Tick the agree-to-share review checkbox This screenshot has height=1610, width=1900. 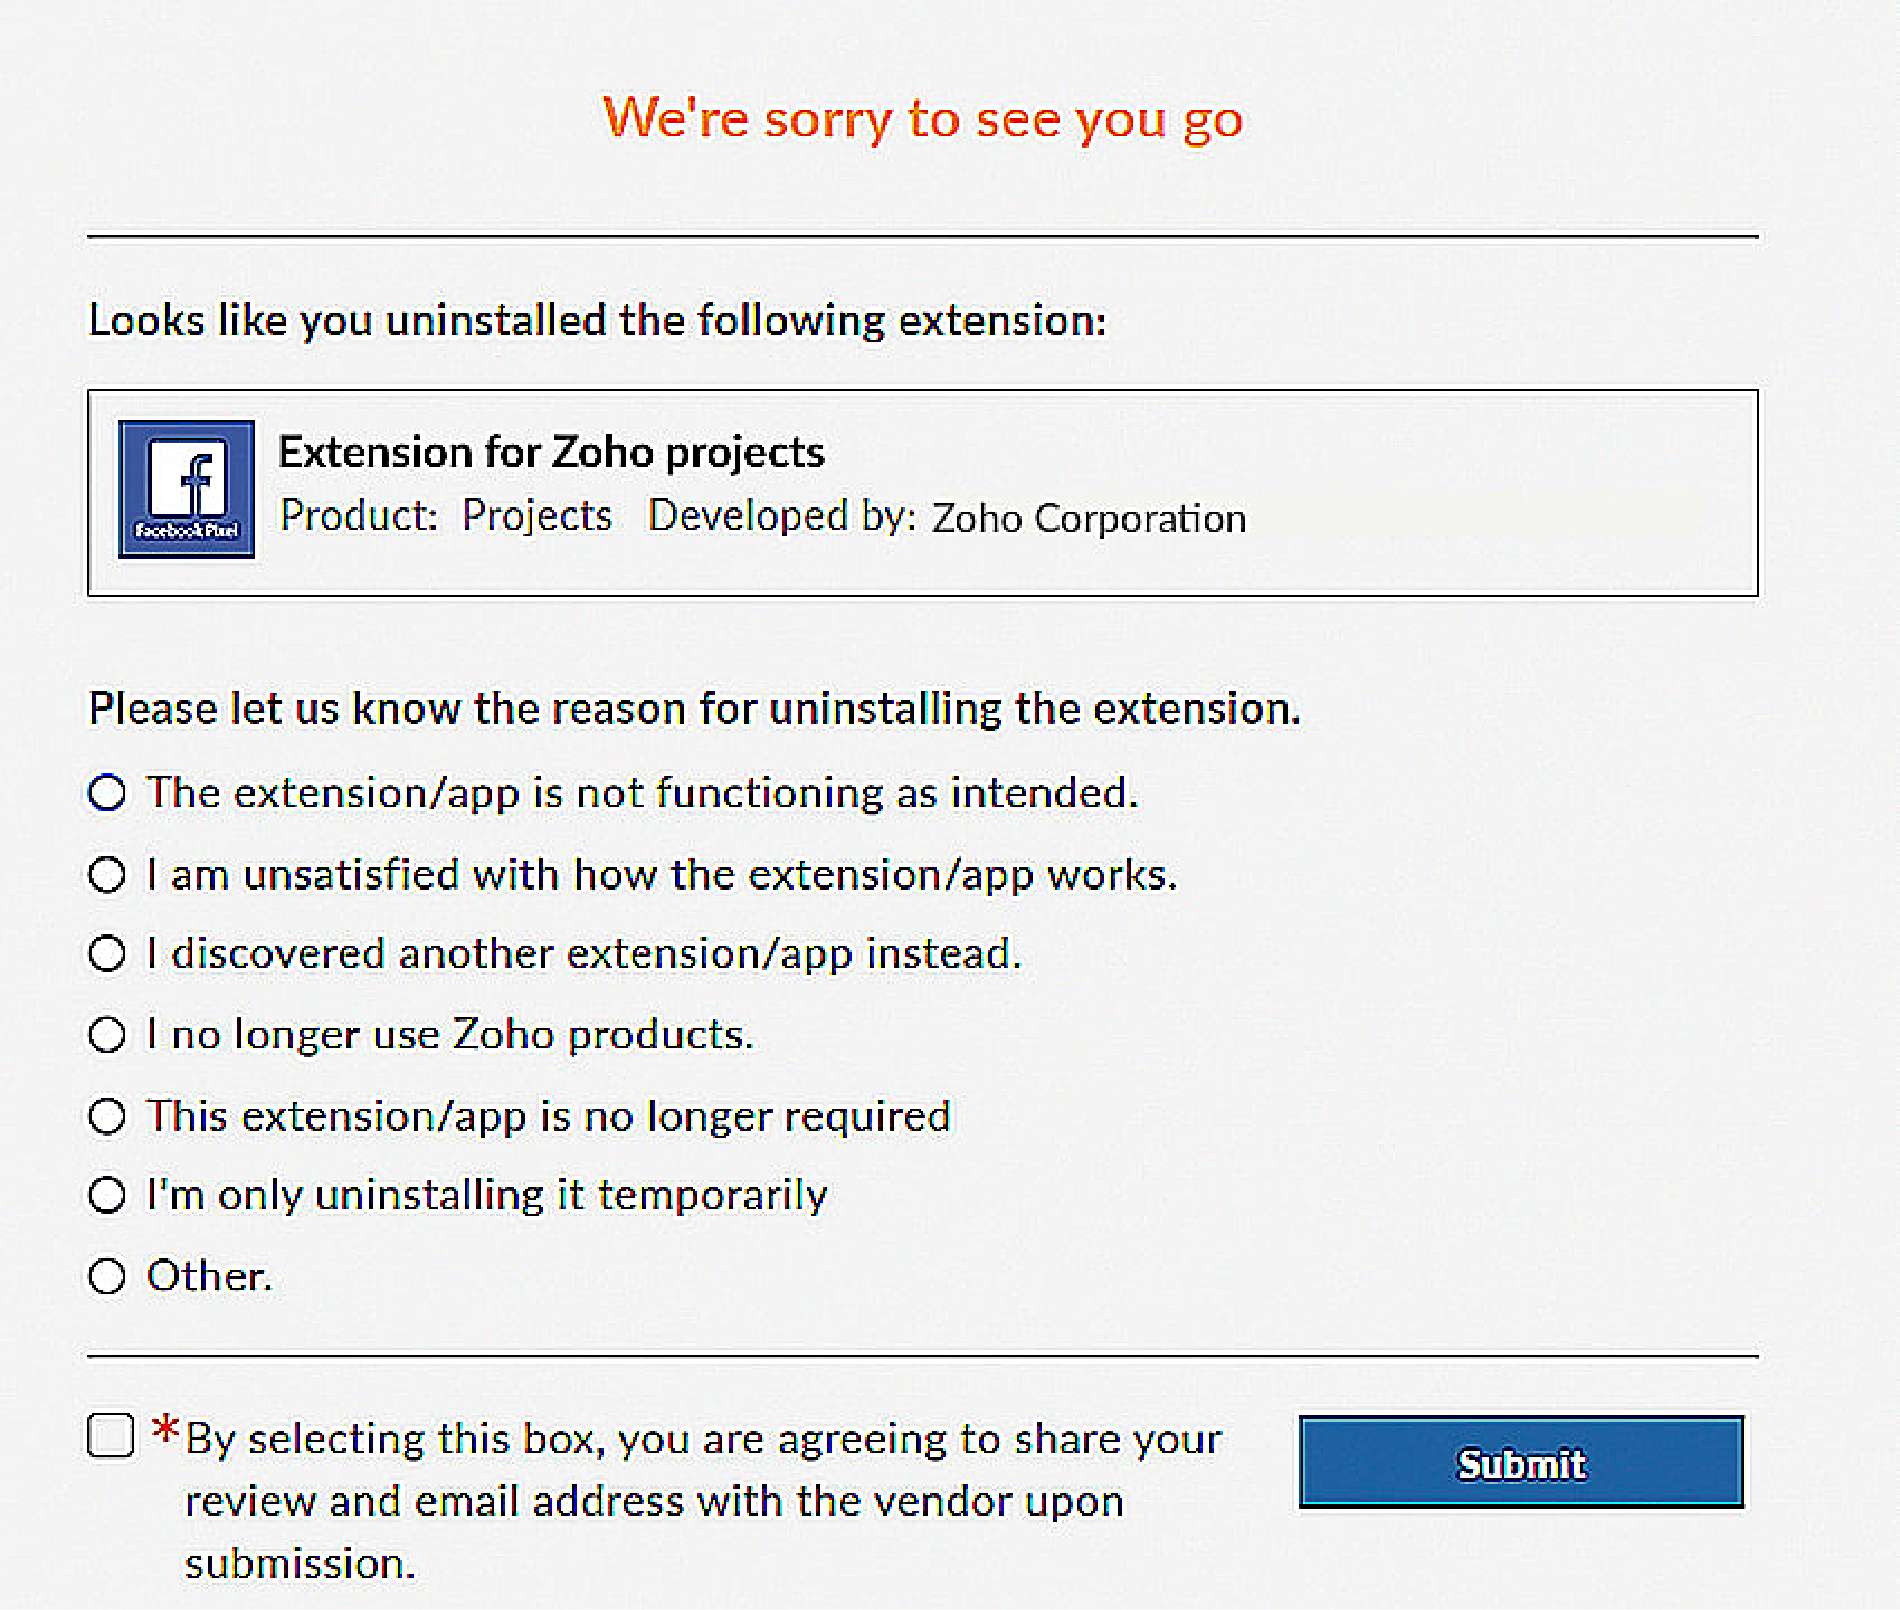pos(111,1436)
